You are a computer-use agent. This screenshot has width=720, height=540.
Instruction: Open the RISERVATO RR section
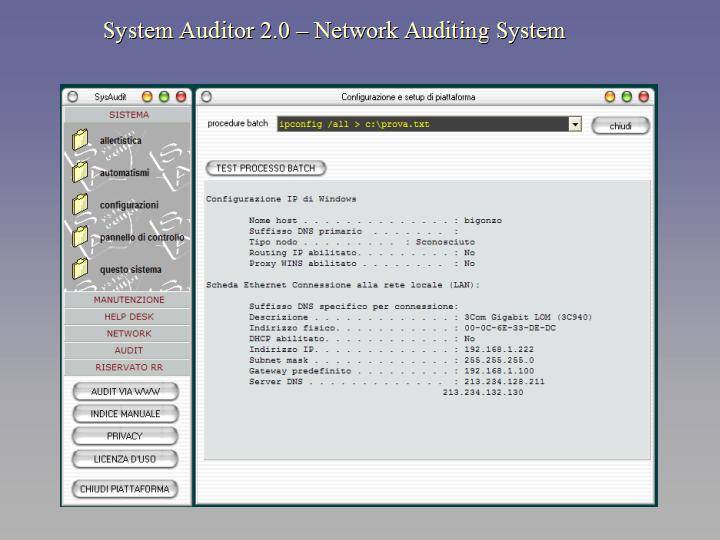point(128,368)
